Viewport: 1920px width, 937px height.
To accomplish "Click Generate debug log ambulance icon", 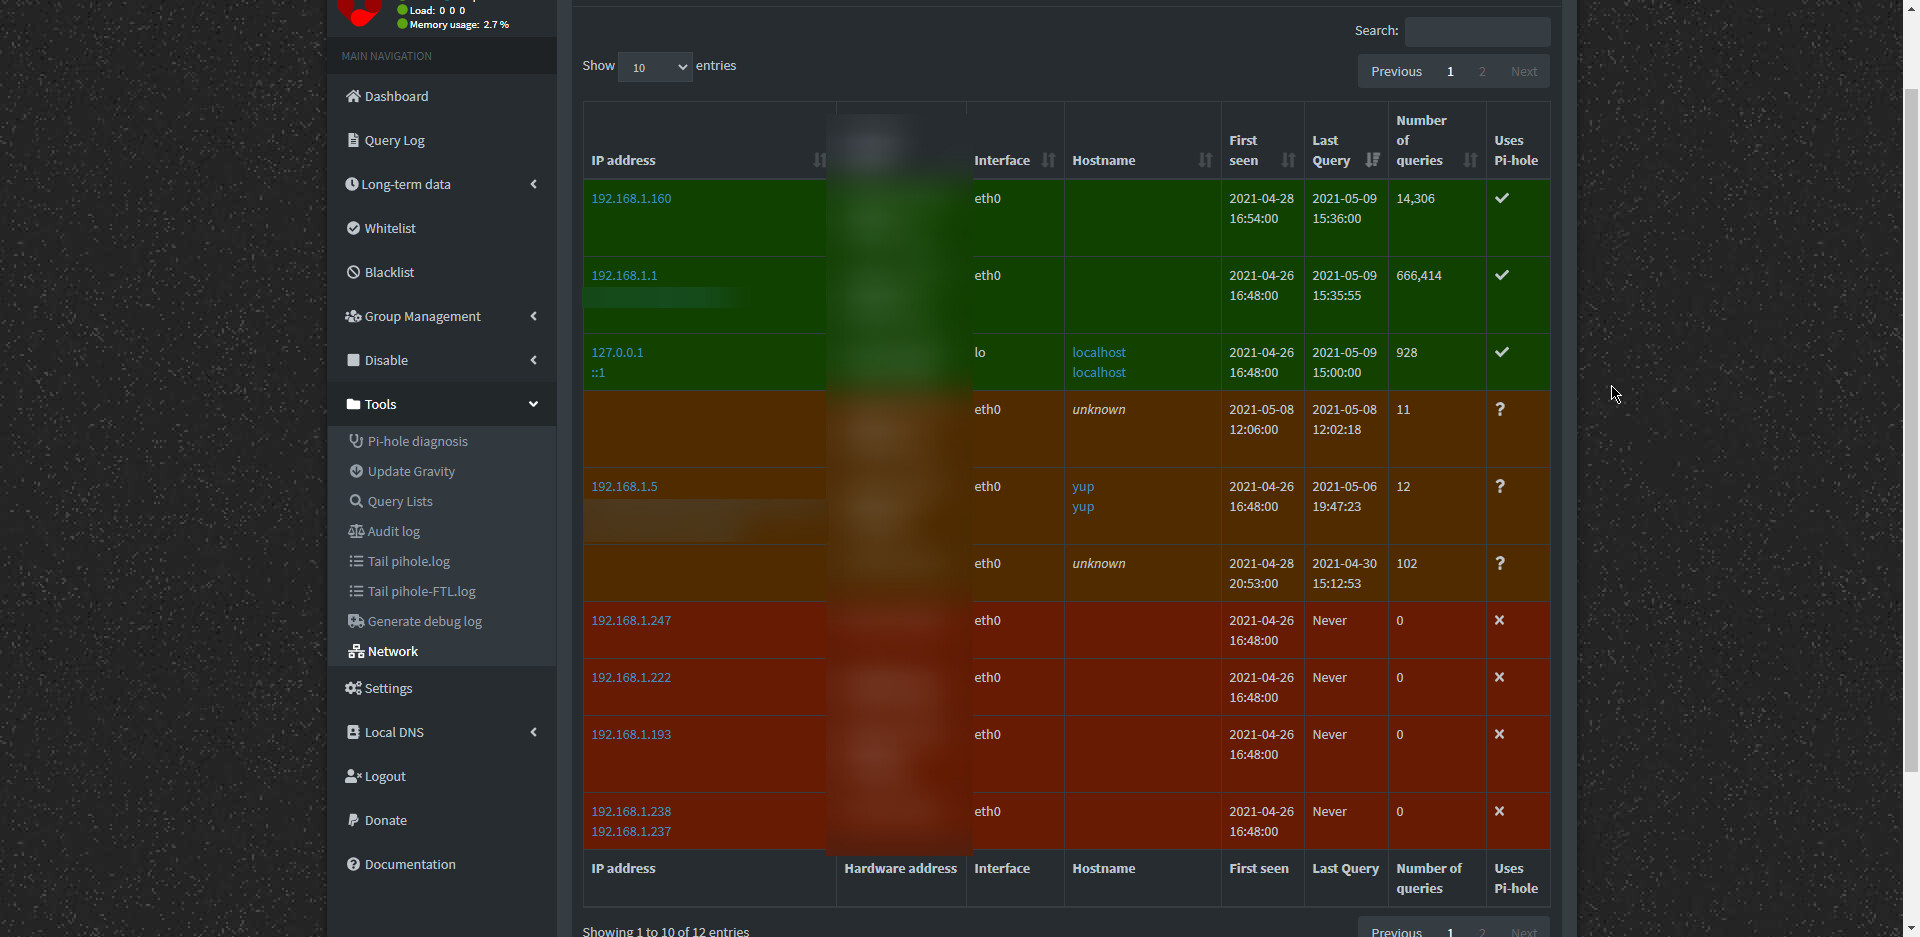I will click(x=356, y=621).
